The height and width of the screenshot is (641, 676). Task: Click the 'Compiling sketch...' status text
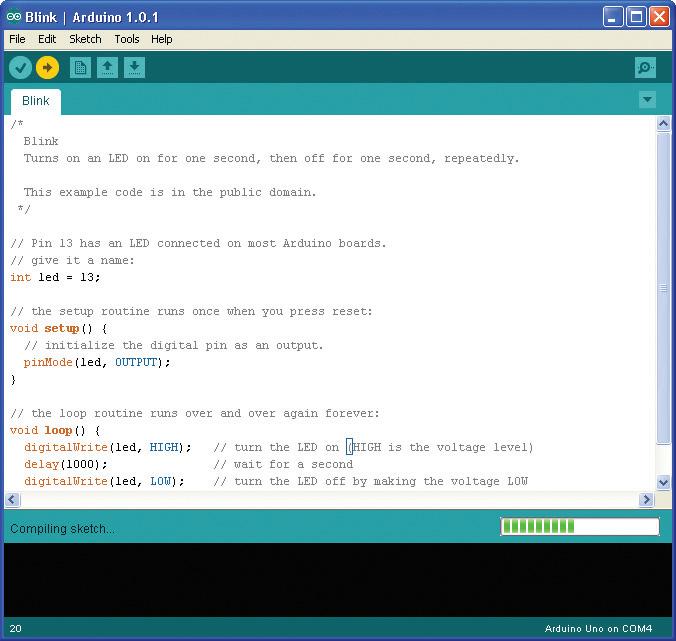[63, 528]
